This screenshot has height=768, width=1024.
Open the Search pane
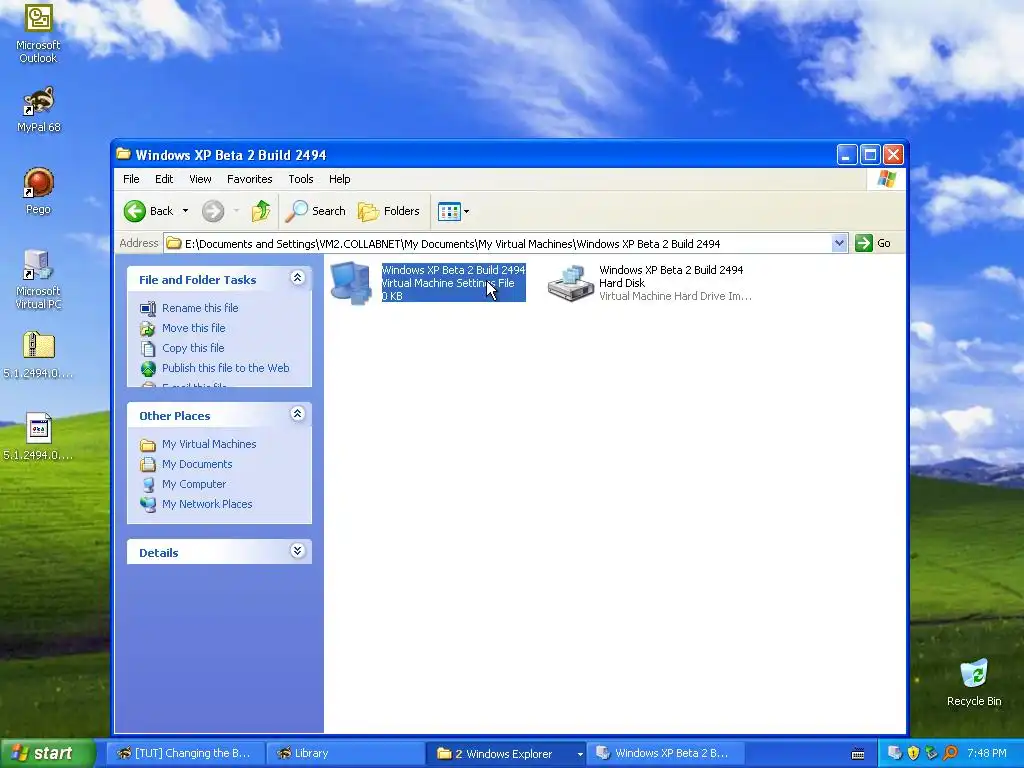315,211
